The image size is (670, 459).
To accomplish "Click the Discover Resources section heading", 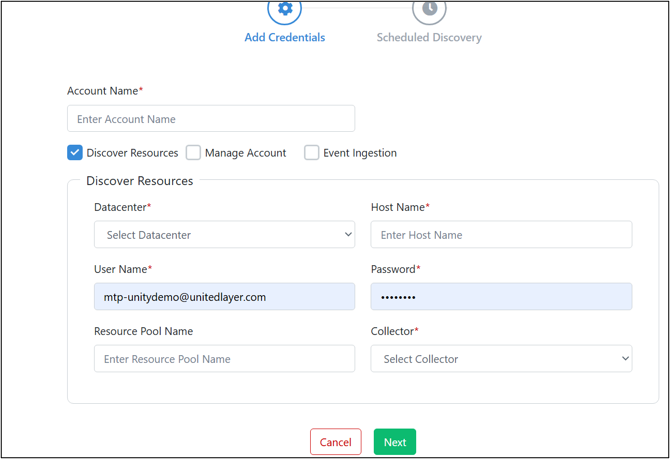I will tap(140, 181).
